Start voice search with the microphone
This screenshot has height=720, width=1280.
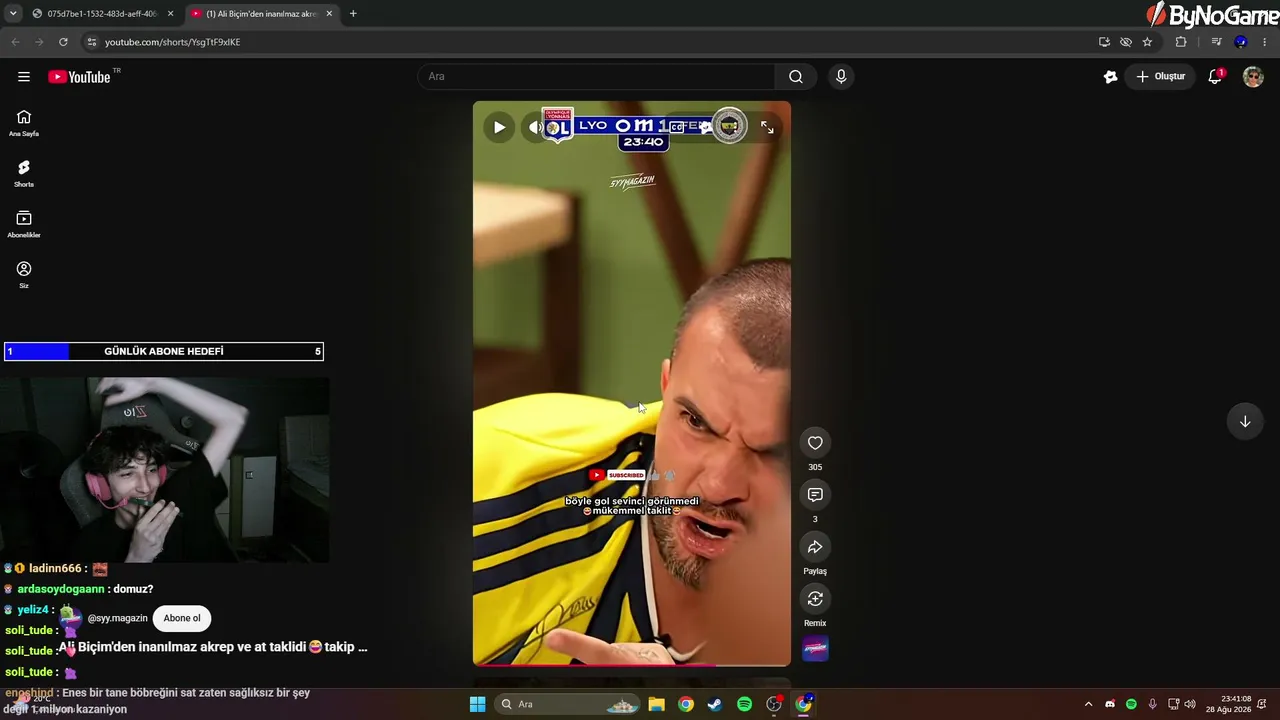coord(841,77)
